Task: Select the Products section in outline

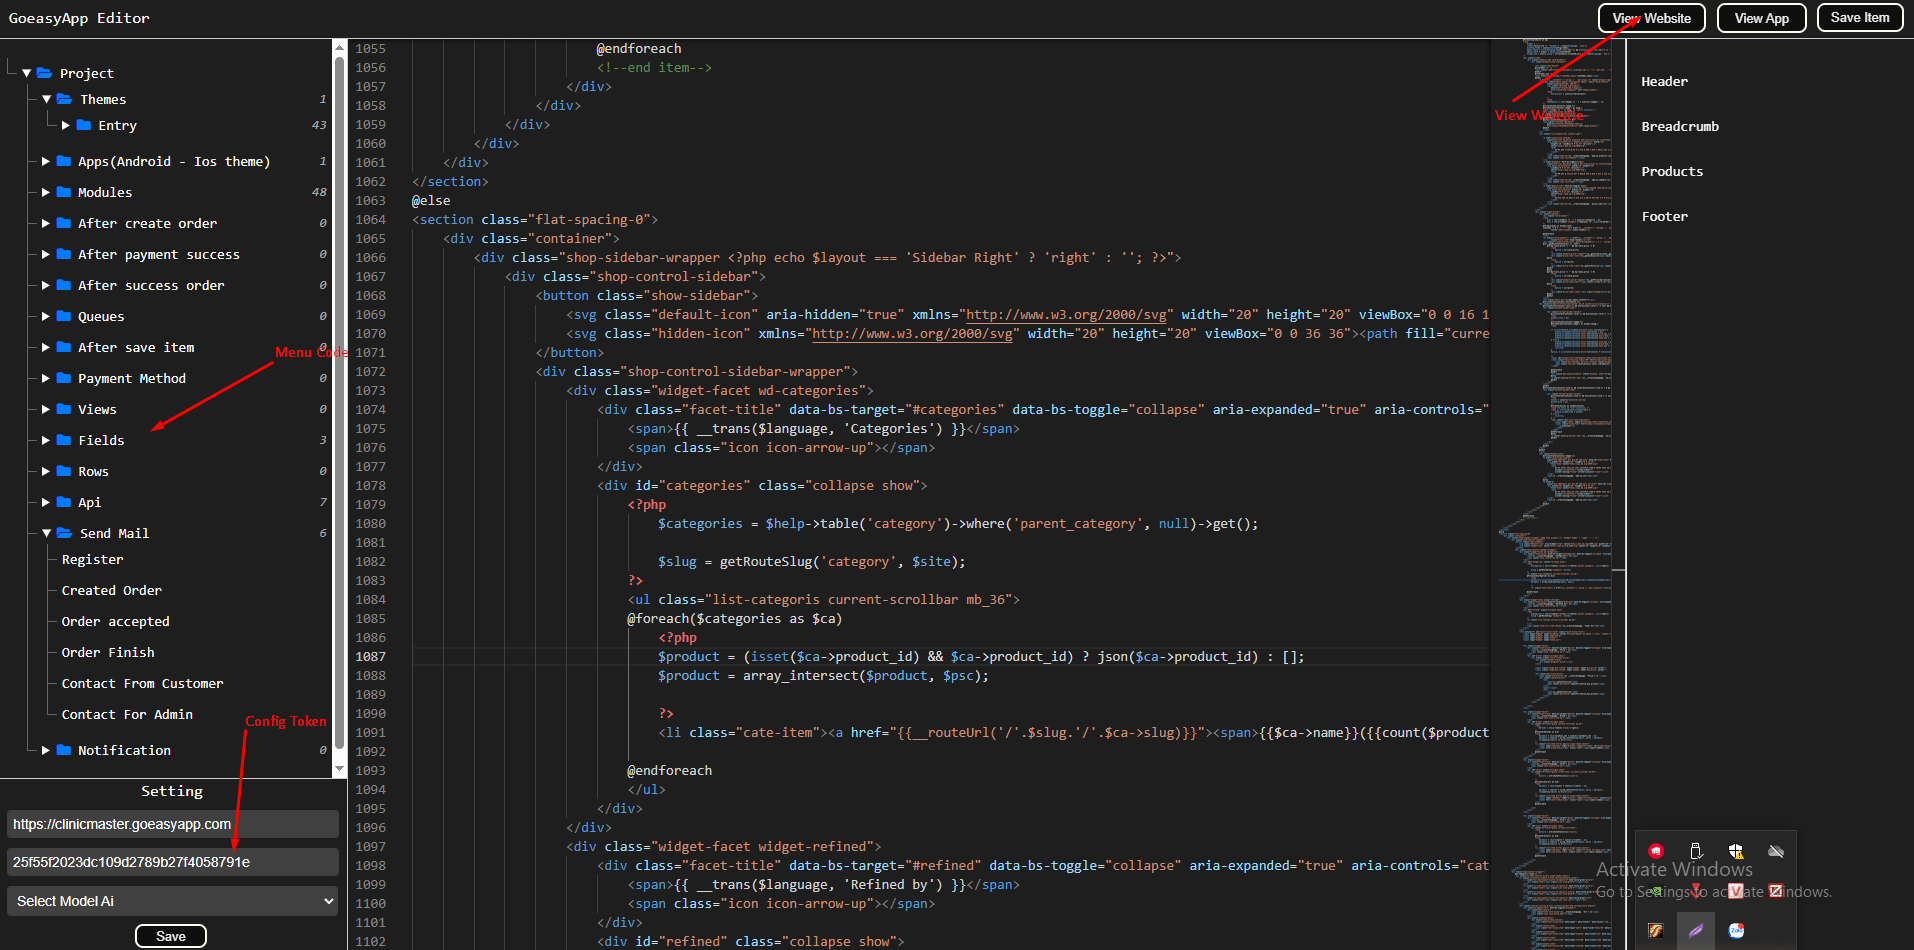Action: tap(1672, 172)
